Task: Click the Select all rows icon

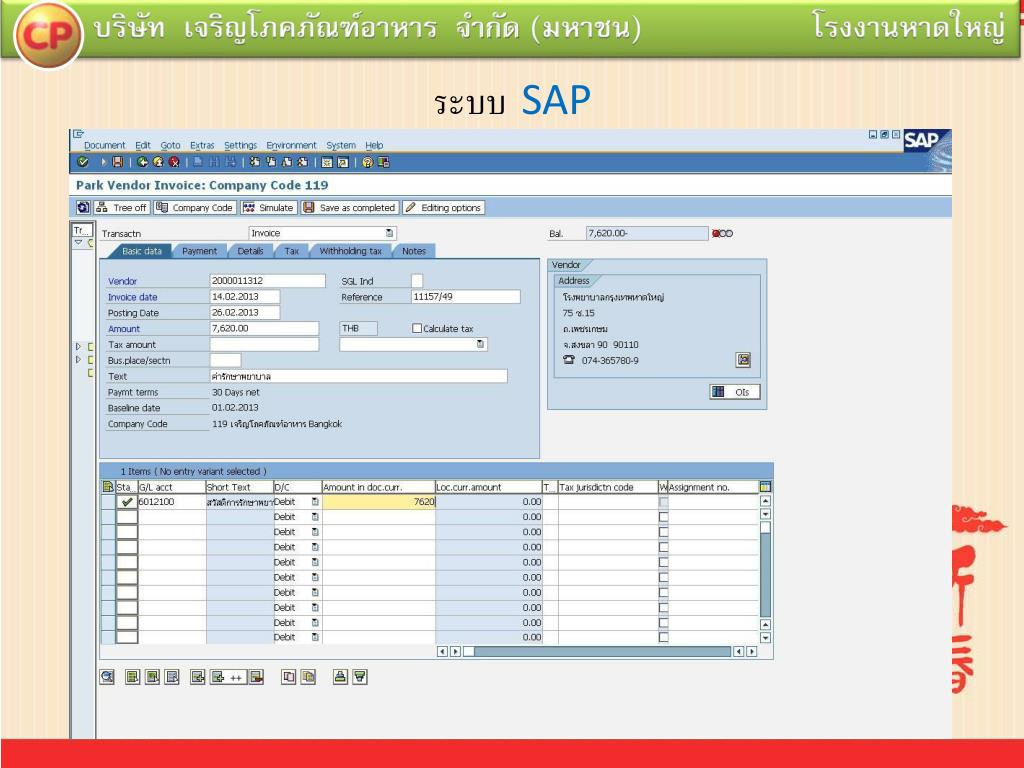Action: point(133,677)
